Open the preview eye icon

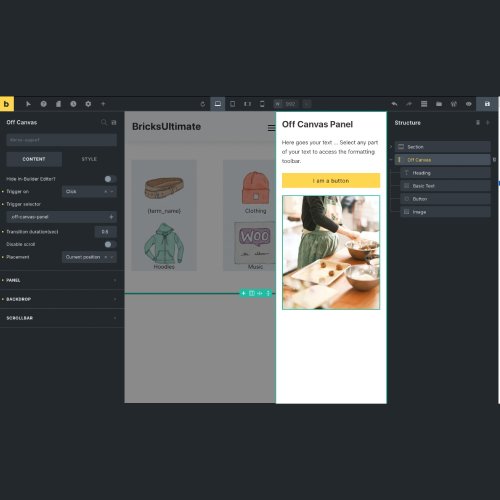pyautogui.click(x=469, y=104)
